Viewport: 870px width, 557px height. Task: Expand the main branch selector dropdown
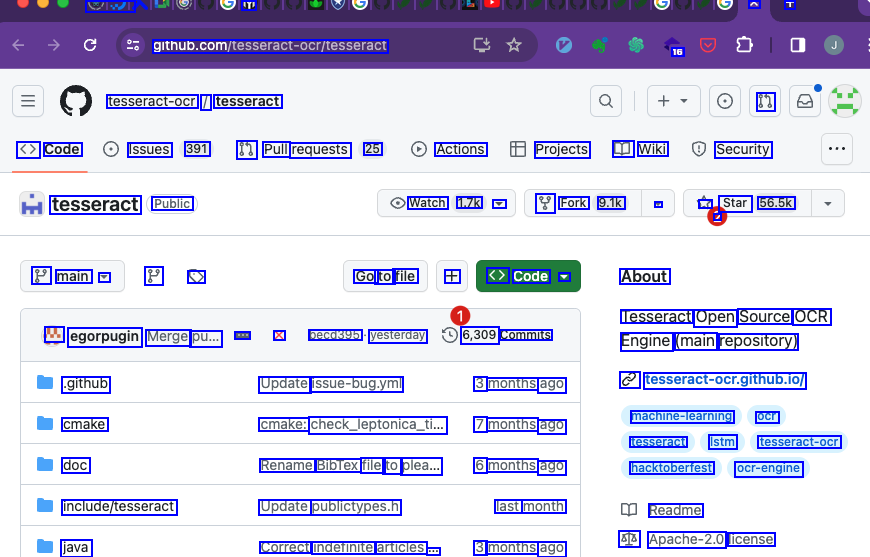coord(72,276)
